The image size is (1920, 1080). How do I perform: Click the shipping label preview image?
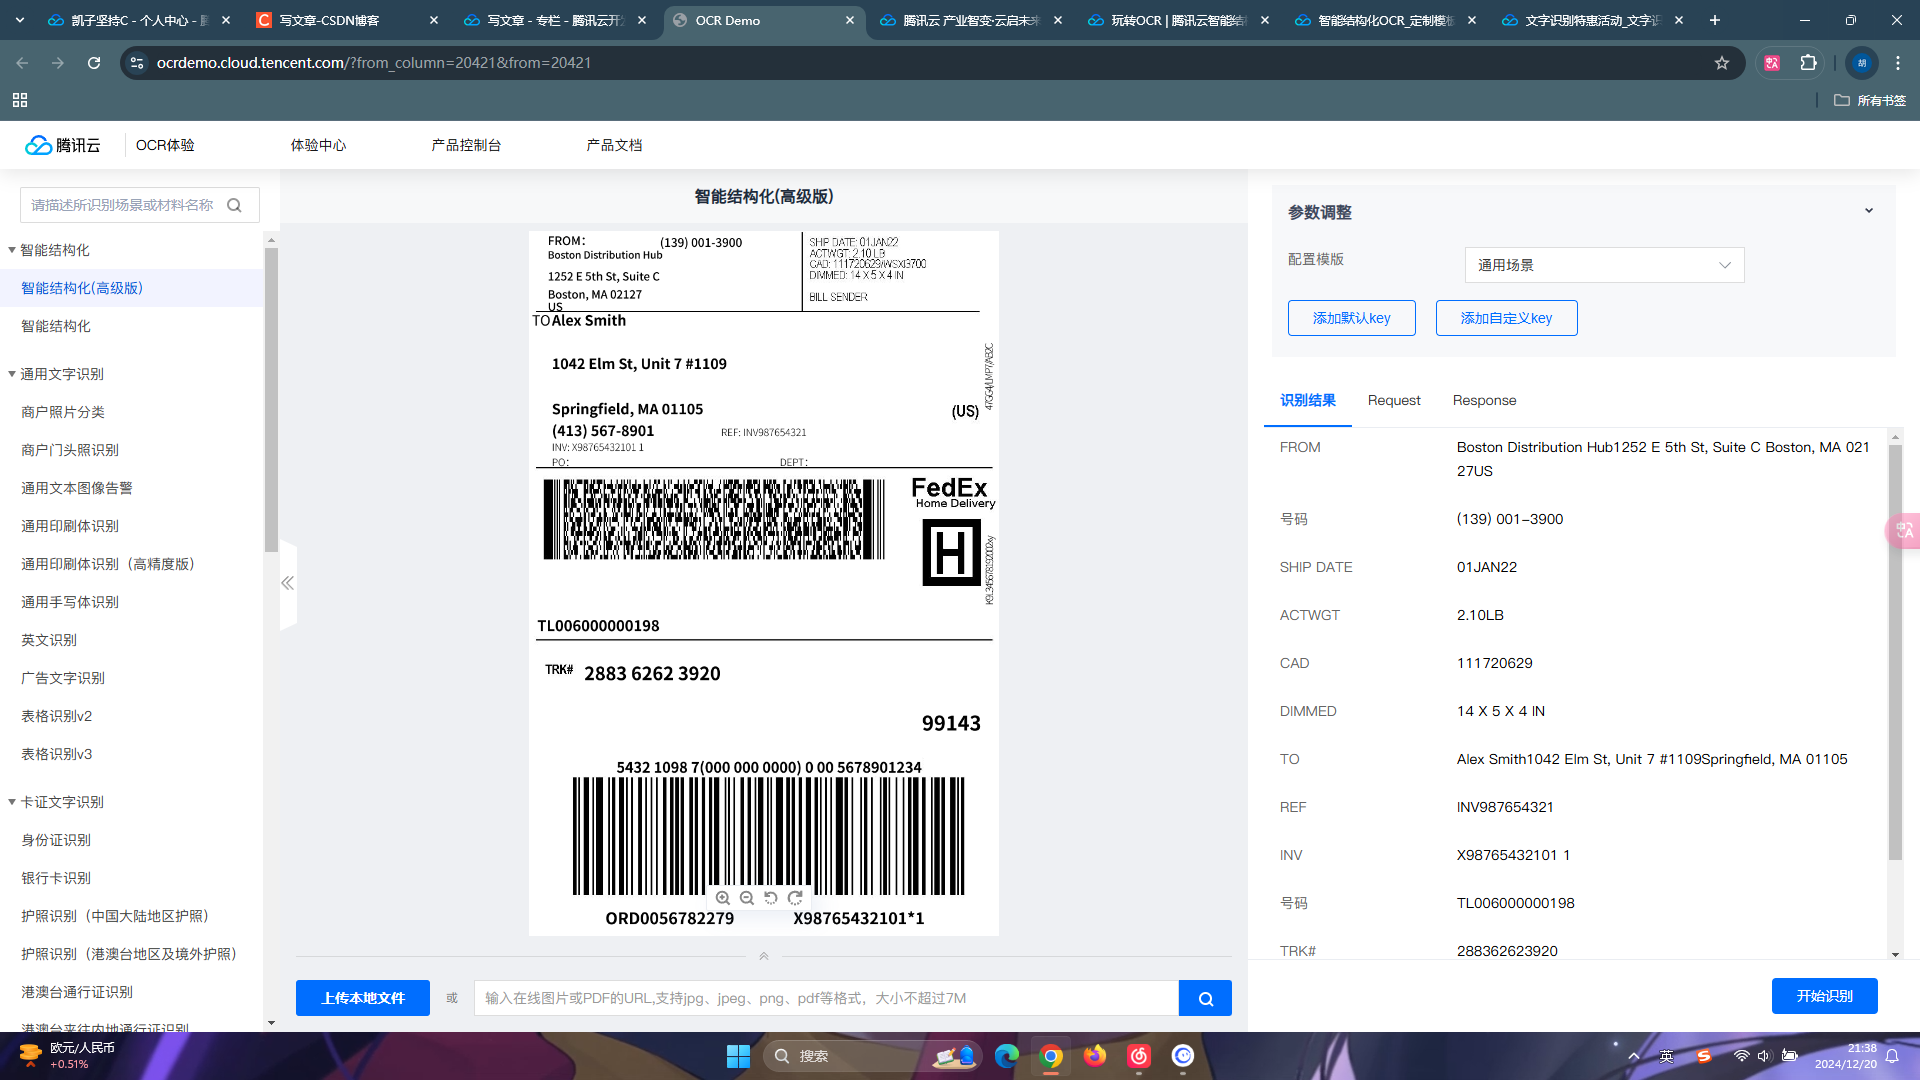coord(763,583)
